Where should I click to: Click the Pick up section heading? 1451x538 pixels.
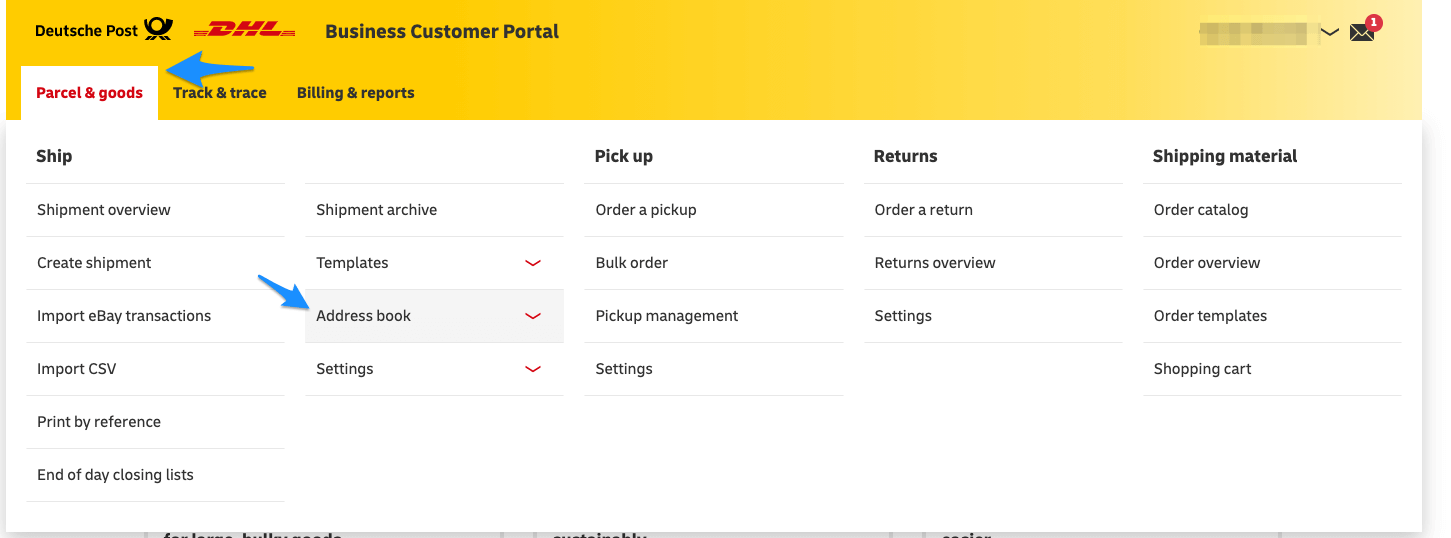(x=623, y=156)
